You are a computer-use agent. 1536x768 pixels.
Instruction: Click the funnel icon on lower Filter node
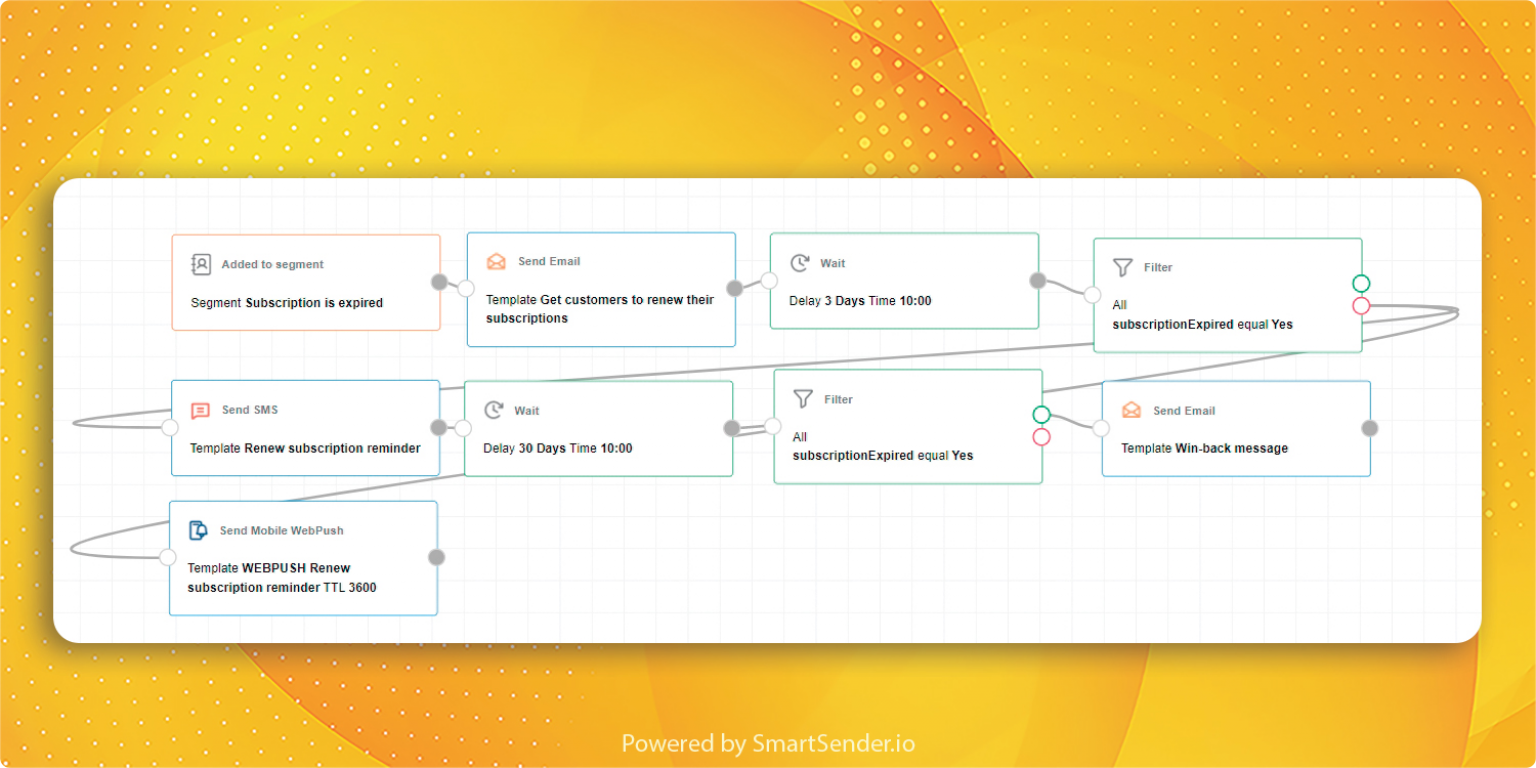coord(803,399)
